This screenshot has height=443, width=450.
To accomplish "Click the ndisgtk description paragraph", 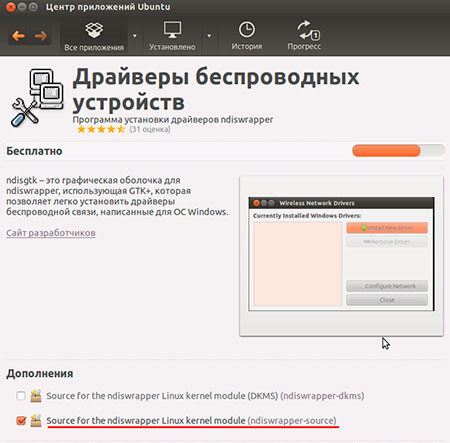I will click(x=117, y=196).
